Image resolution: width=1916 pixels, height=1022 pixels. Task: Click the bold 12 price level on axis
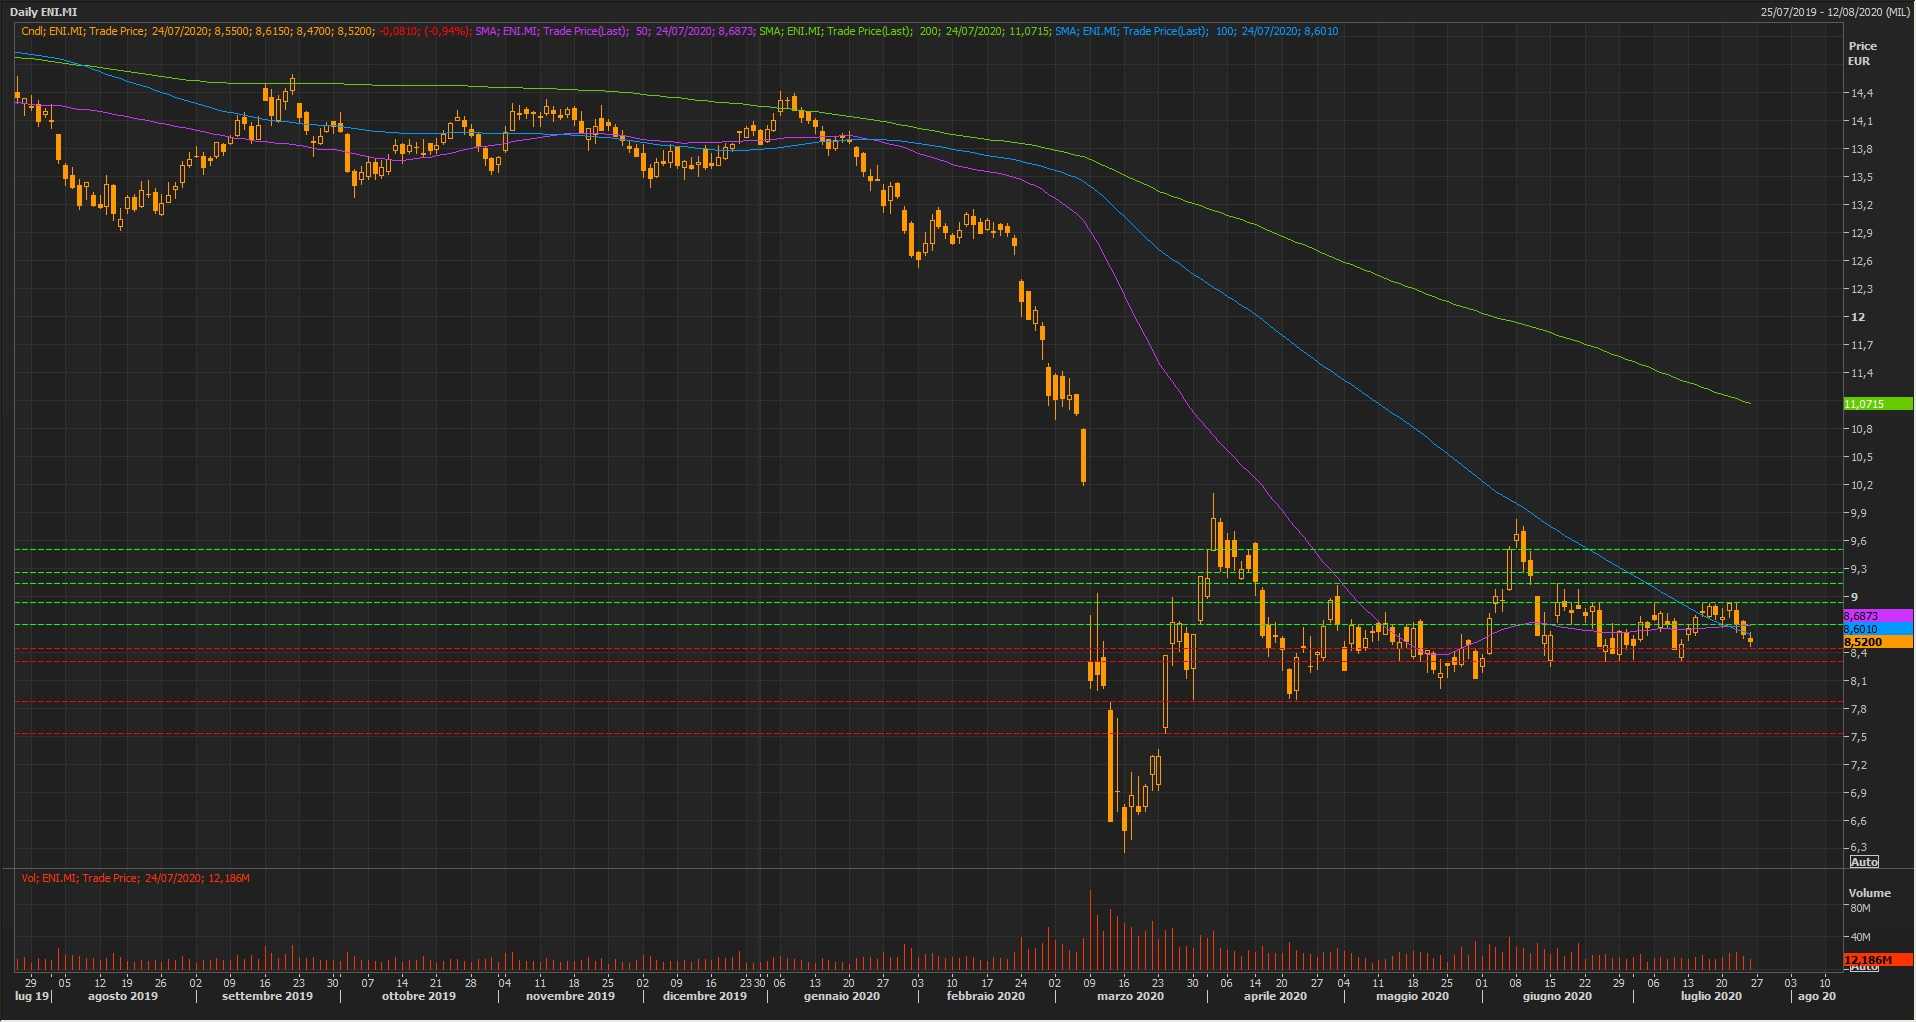(1858, 317)
